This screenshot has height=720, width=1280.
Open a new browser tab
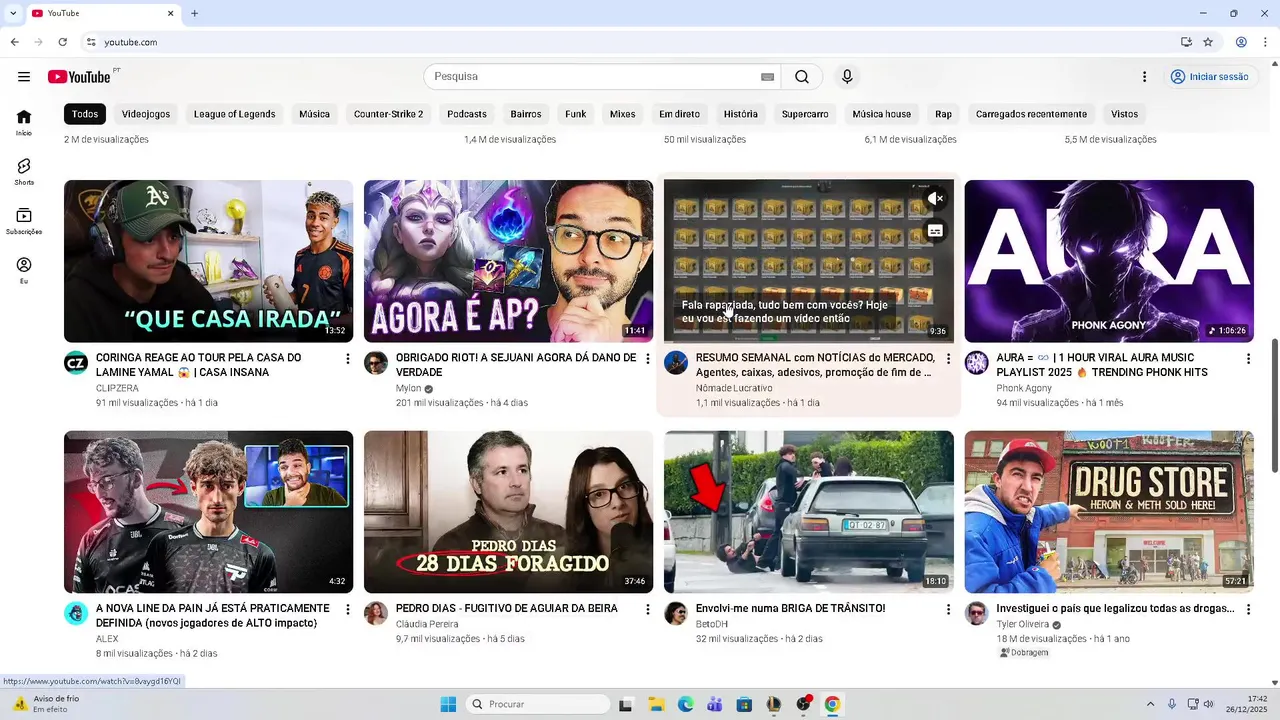(x=194, y=13)
